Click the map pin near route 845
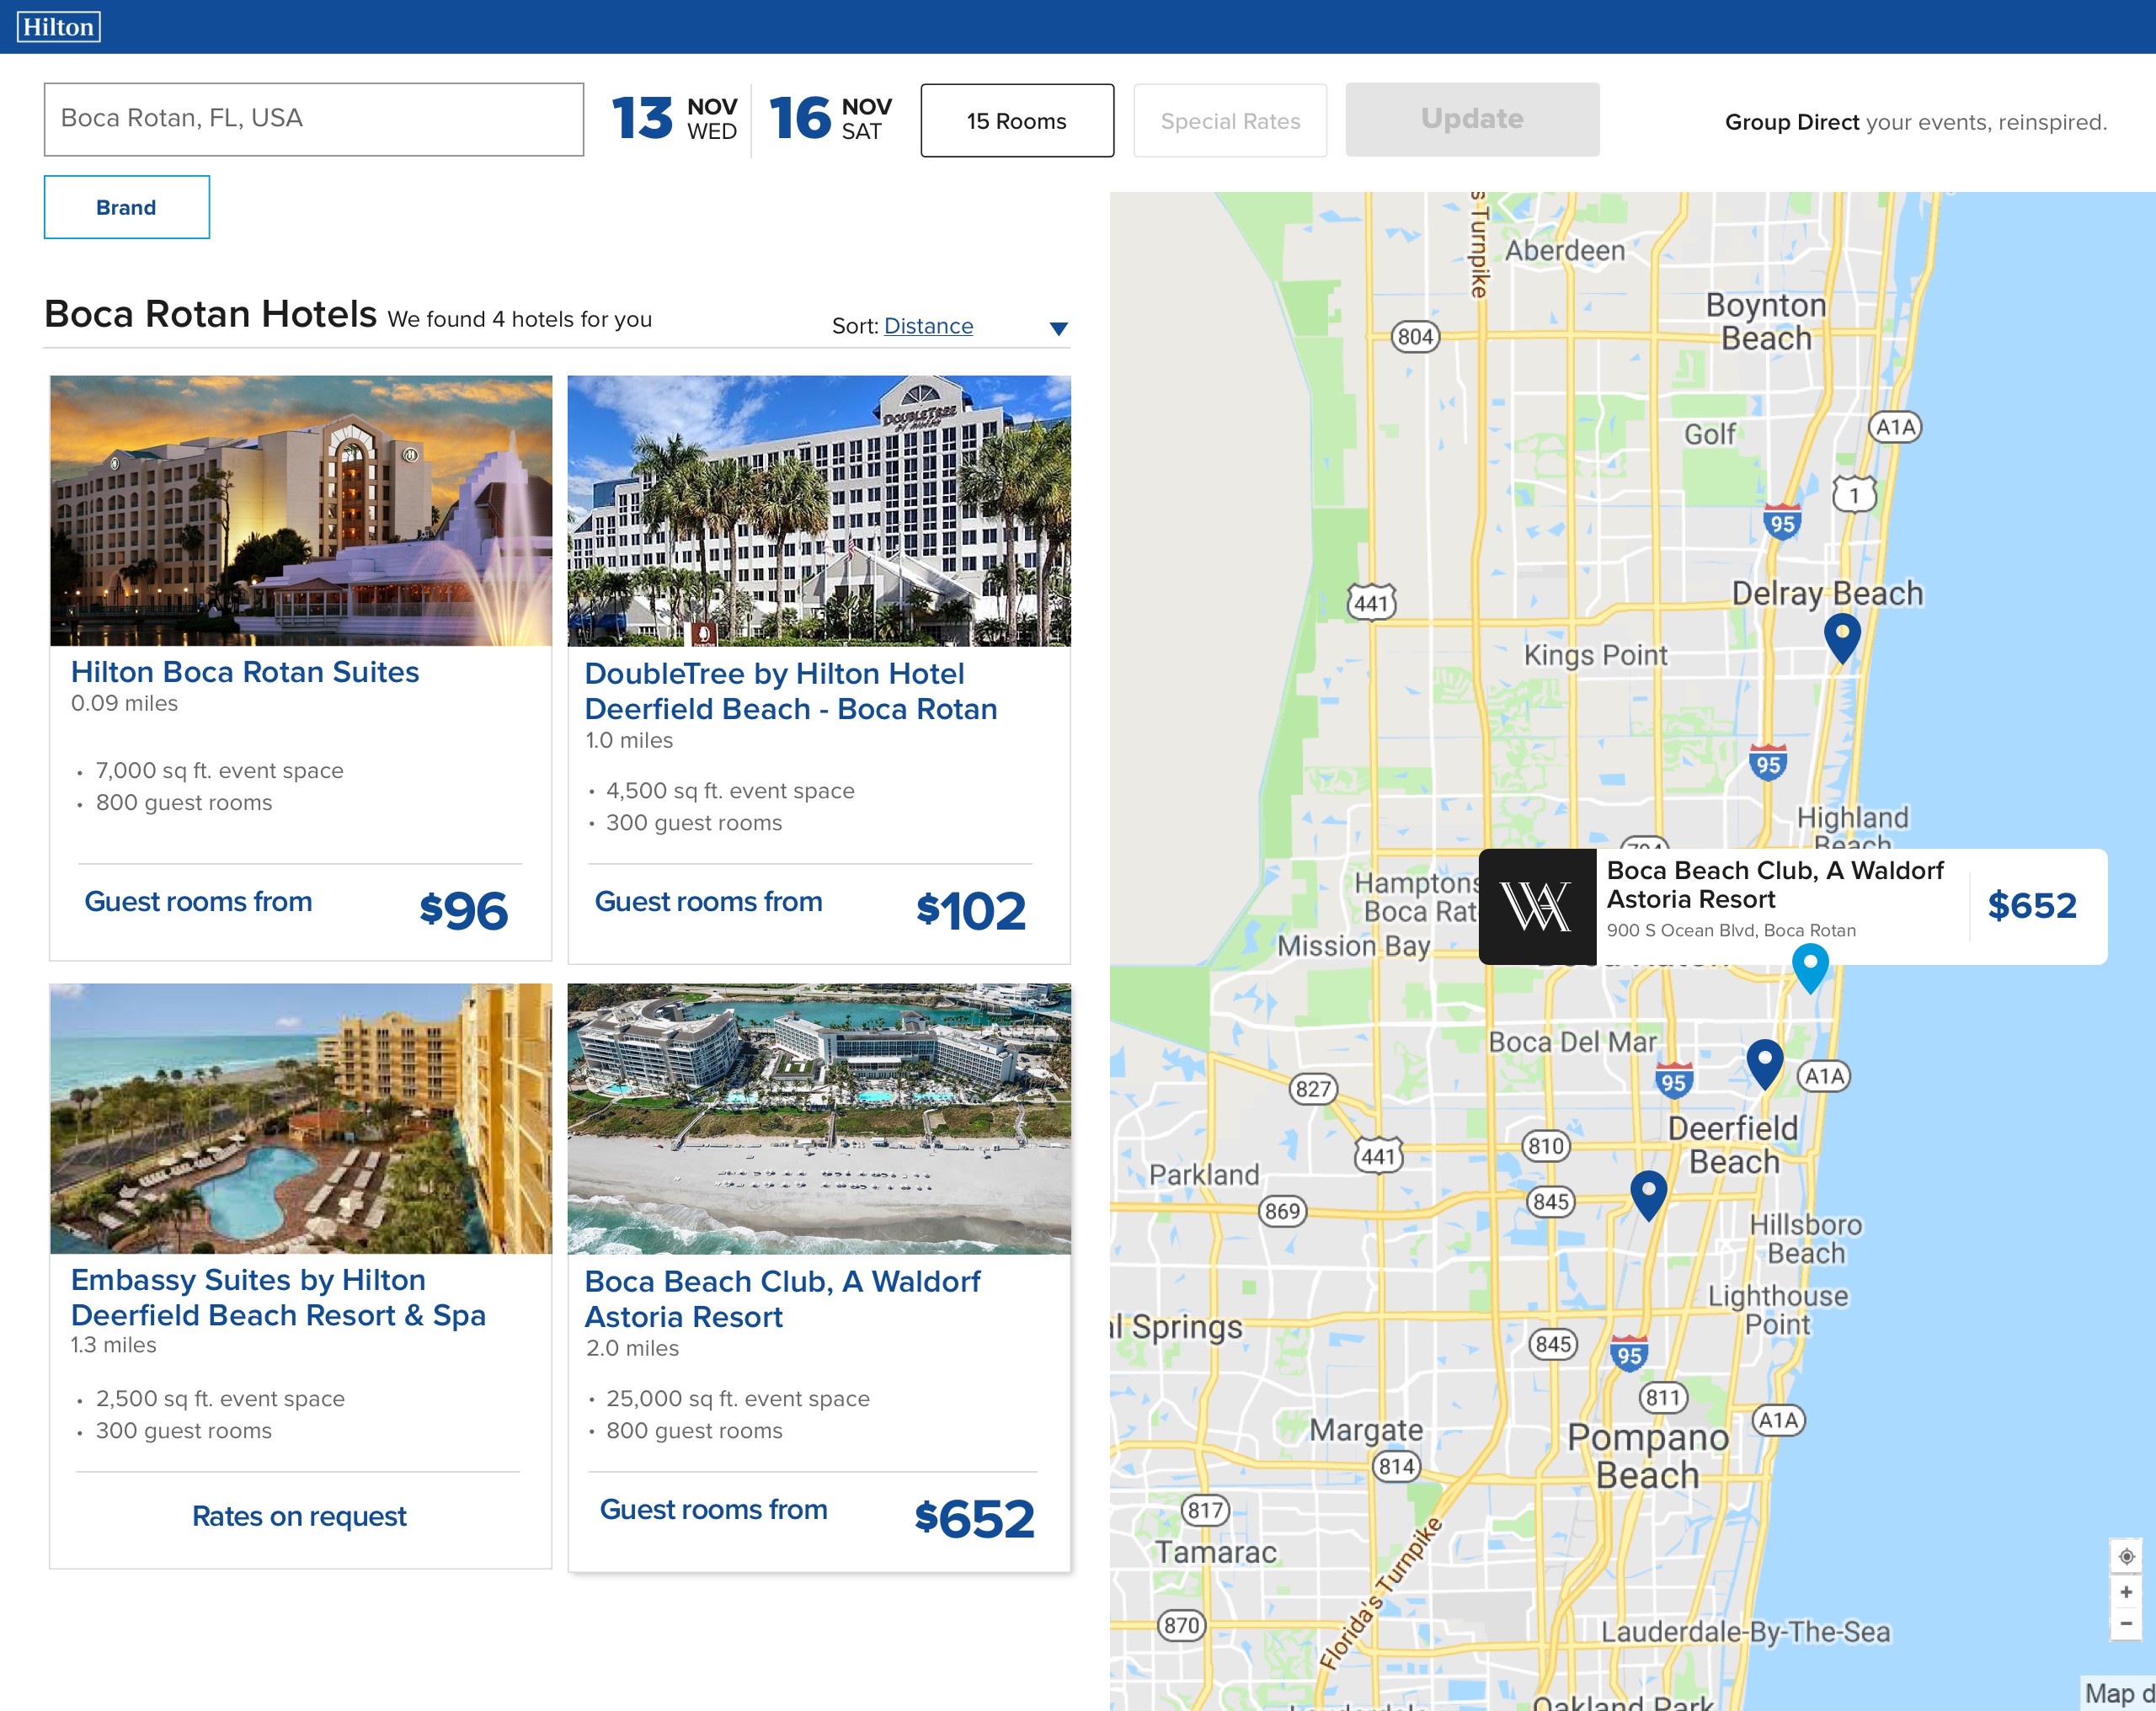The image size is (2156, 1711). click(x=1648, y=1192)
